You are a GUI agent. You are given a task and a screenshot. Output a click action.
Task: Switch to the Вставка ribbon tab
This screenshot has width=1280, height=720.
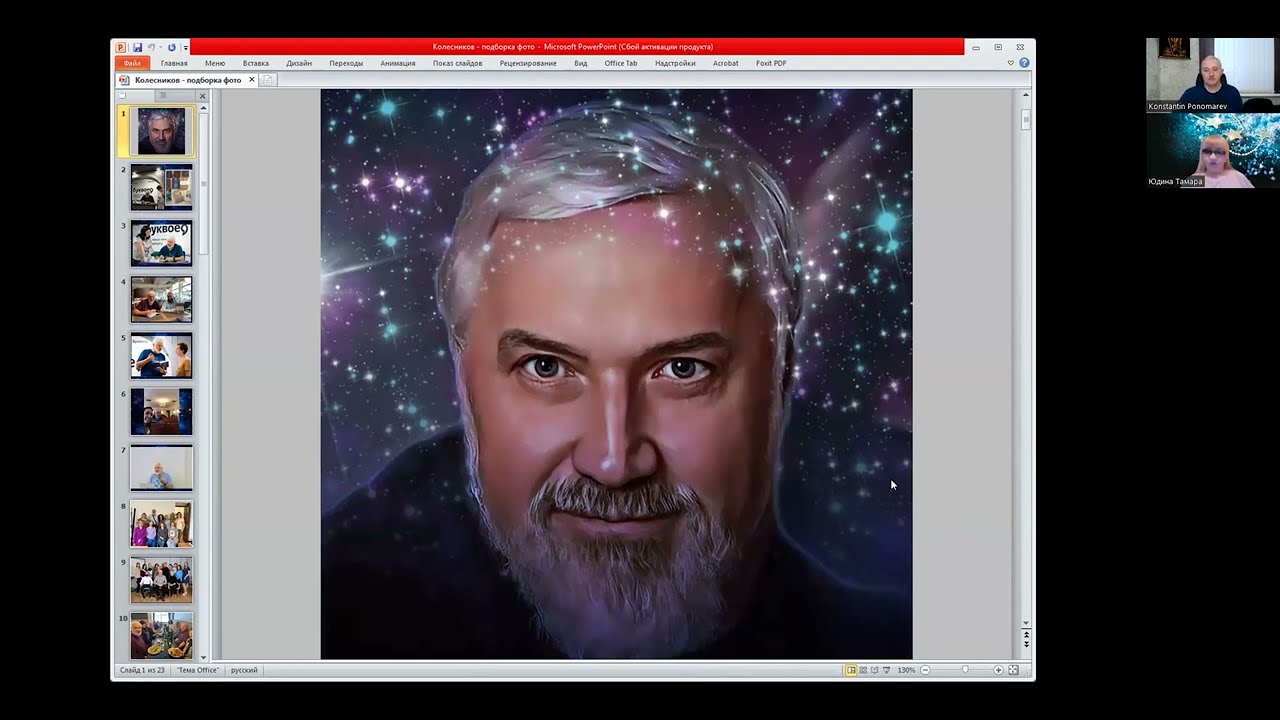tap(256, 63)
